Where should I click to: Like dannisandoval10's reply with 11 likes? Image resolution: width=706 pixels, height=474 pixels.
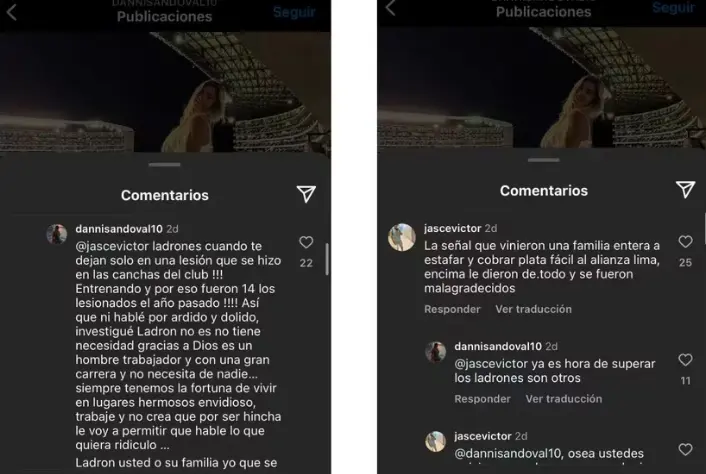pyautogui.click(x=685, y=360)
